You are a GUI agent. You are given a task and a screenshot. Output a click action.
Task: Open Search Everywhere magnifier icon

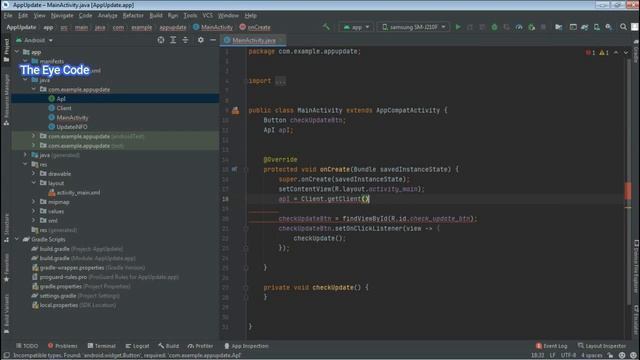pos(623,27)
